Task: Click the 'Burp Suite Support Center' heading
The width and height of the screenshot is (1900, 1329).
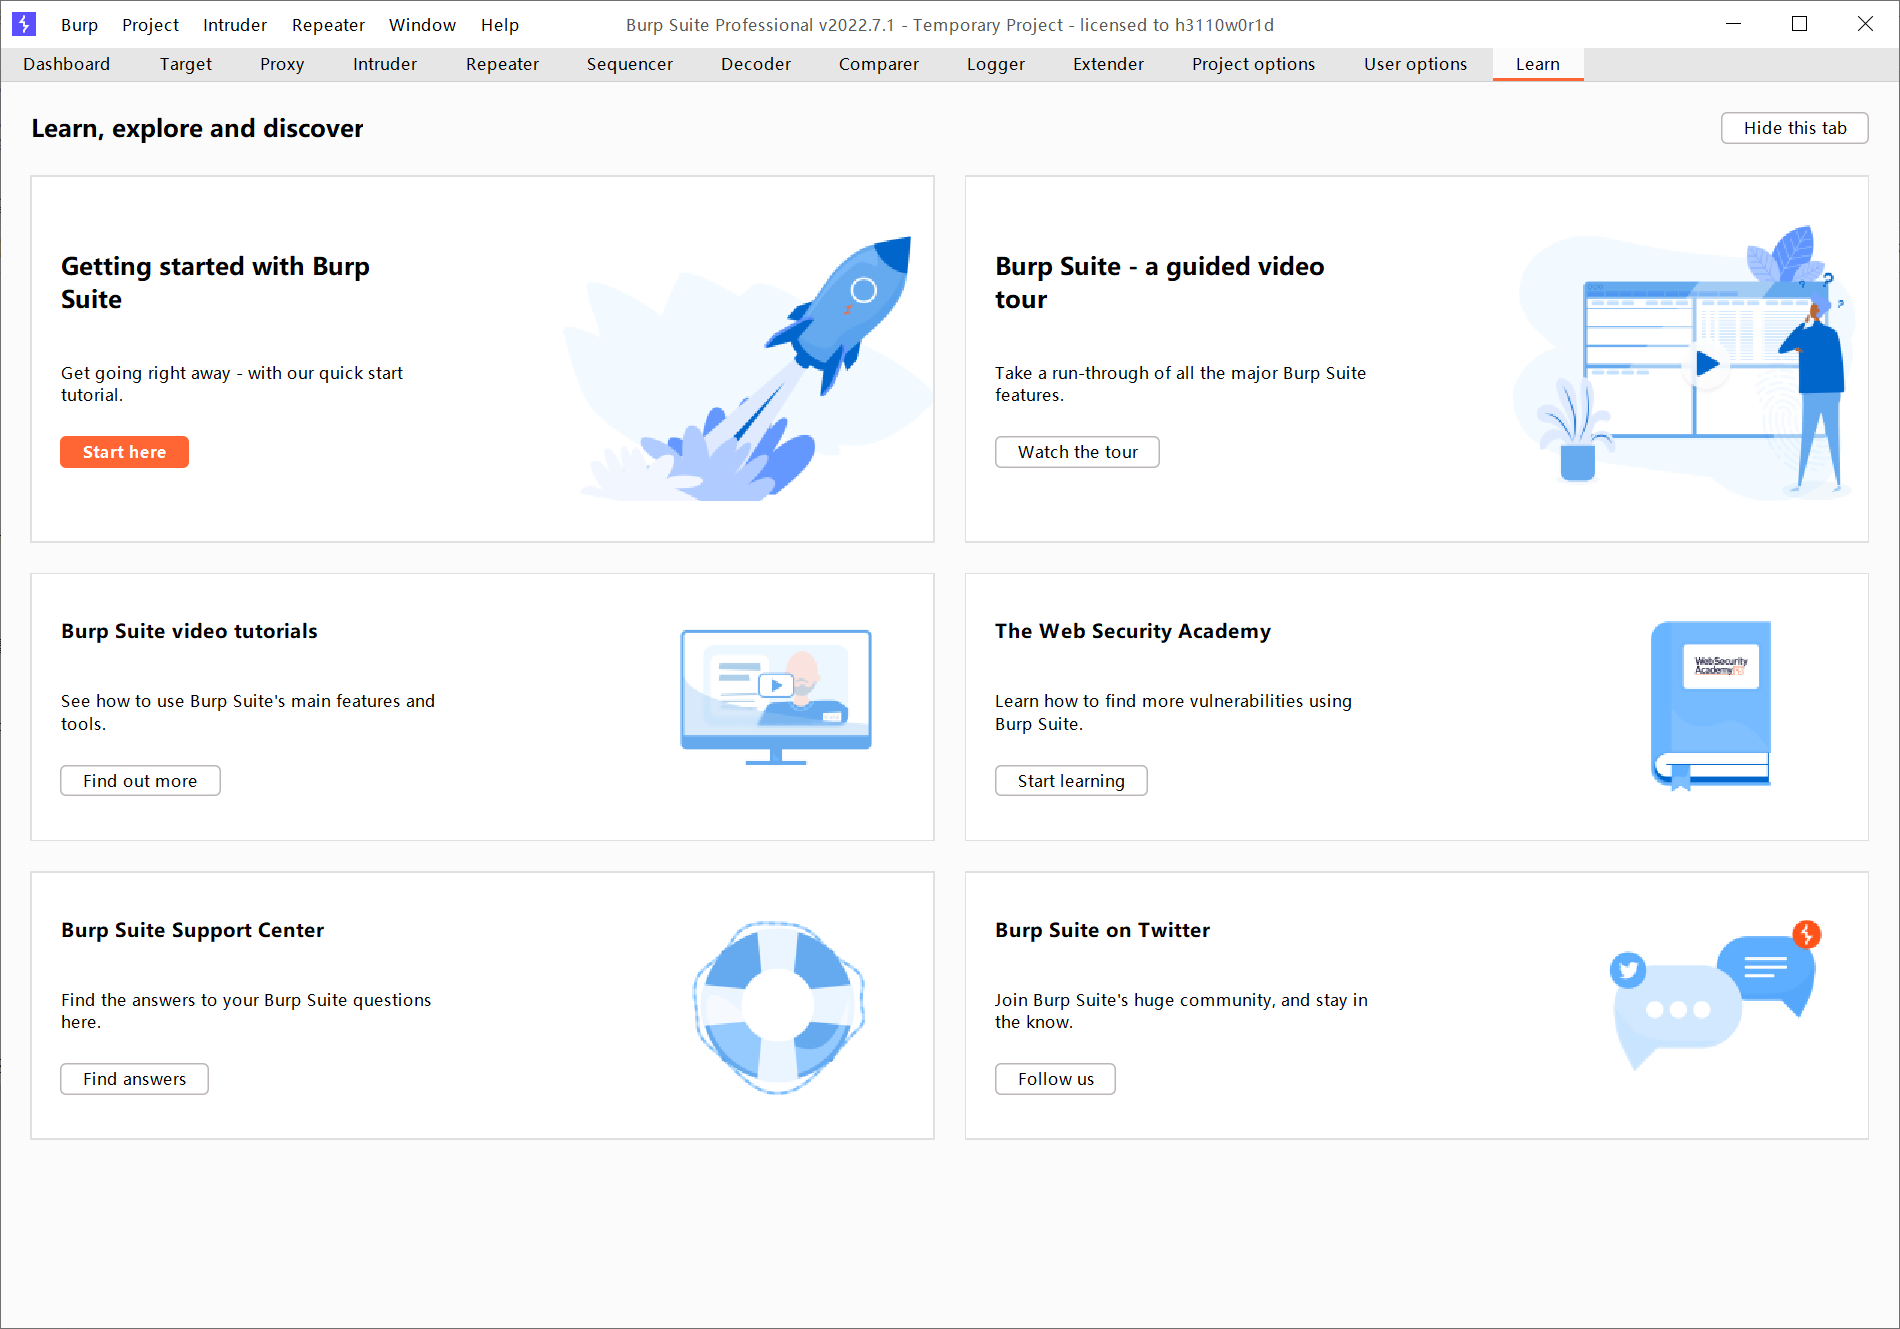Action: [192, 930]
